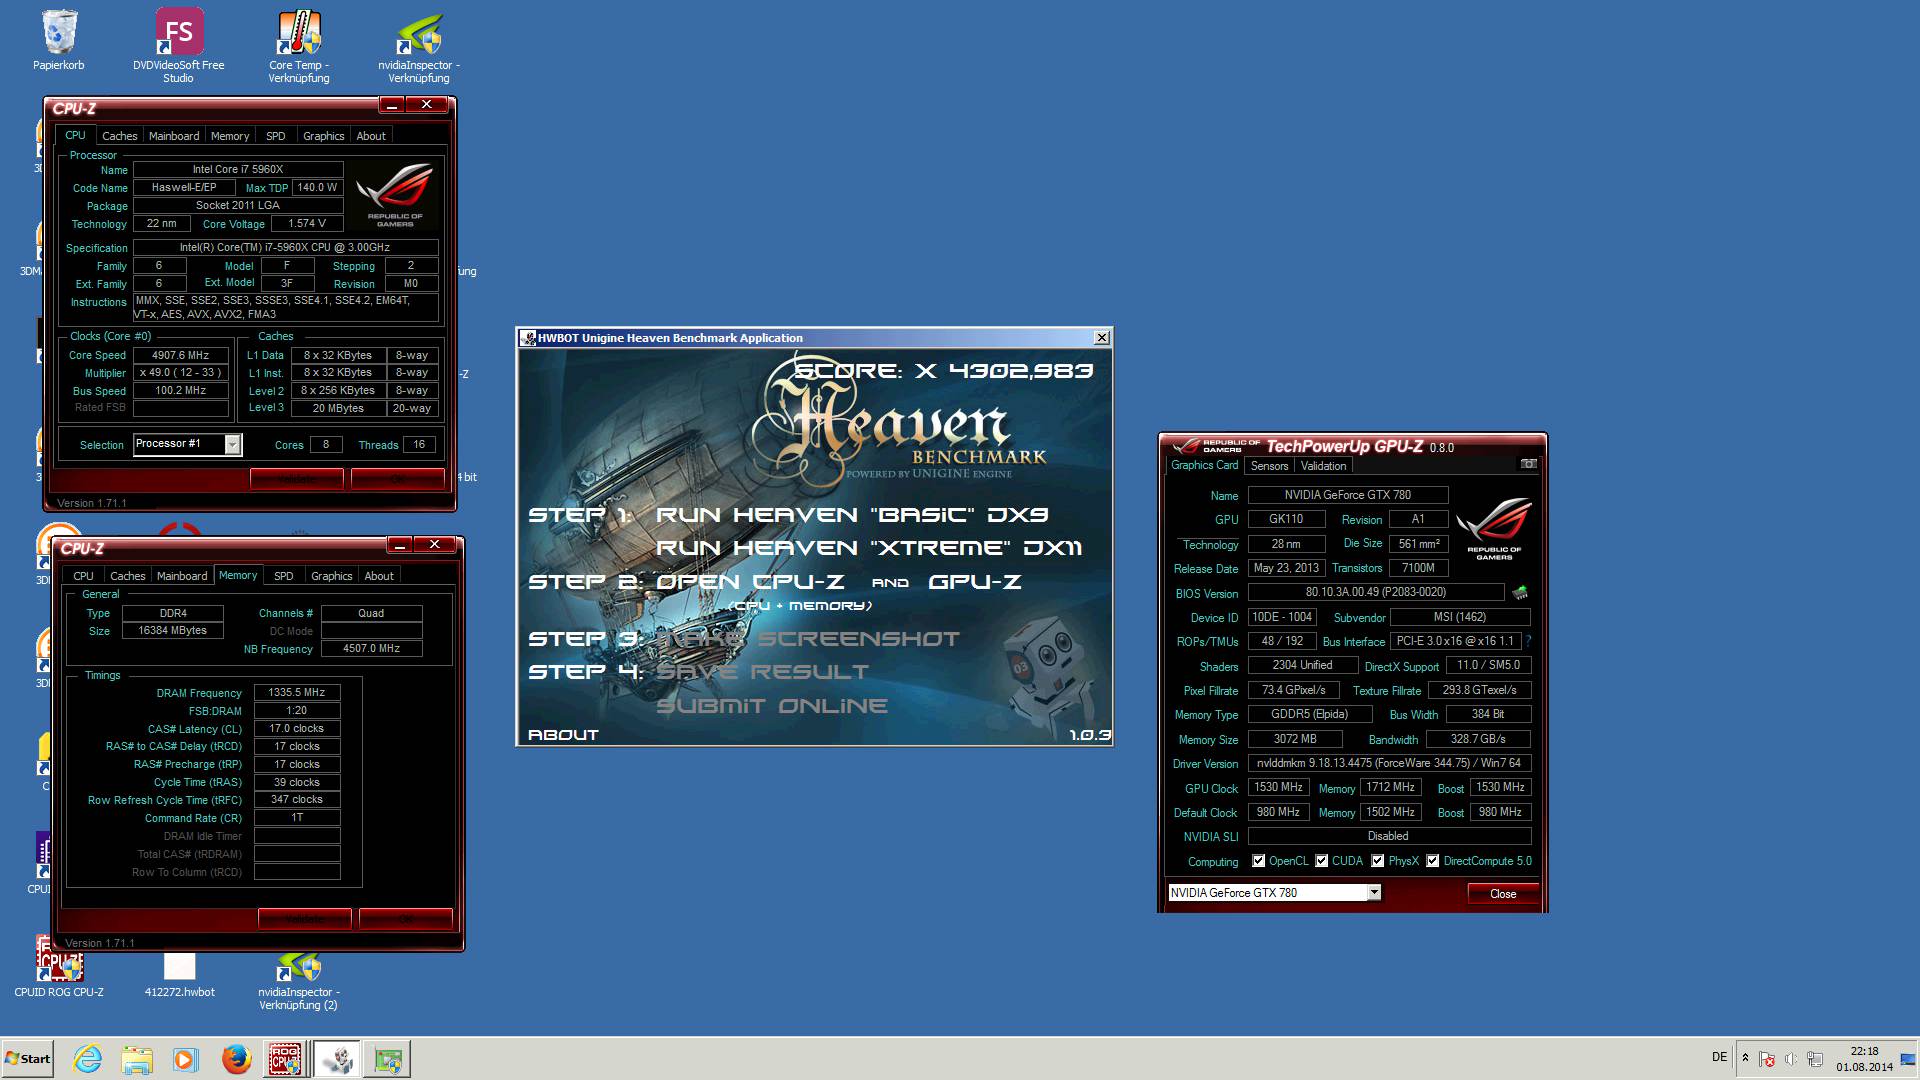Open nvidiaInspector Verknüpfung (2) desktop icon
This screenshot has height=1080, width=1920.
click(298, 980)
